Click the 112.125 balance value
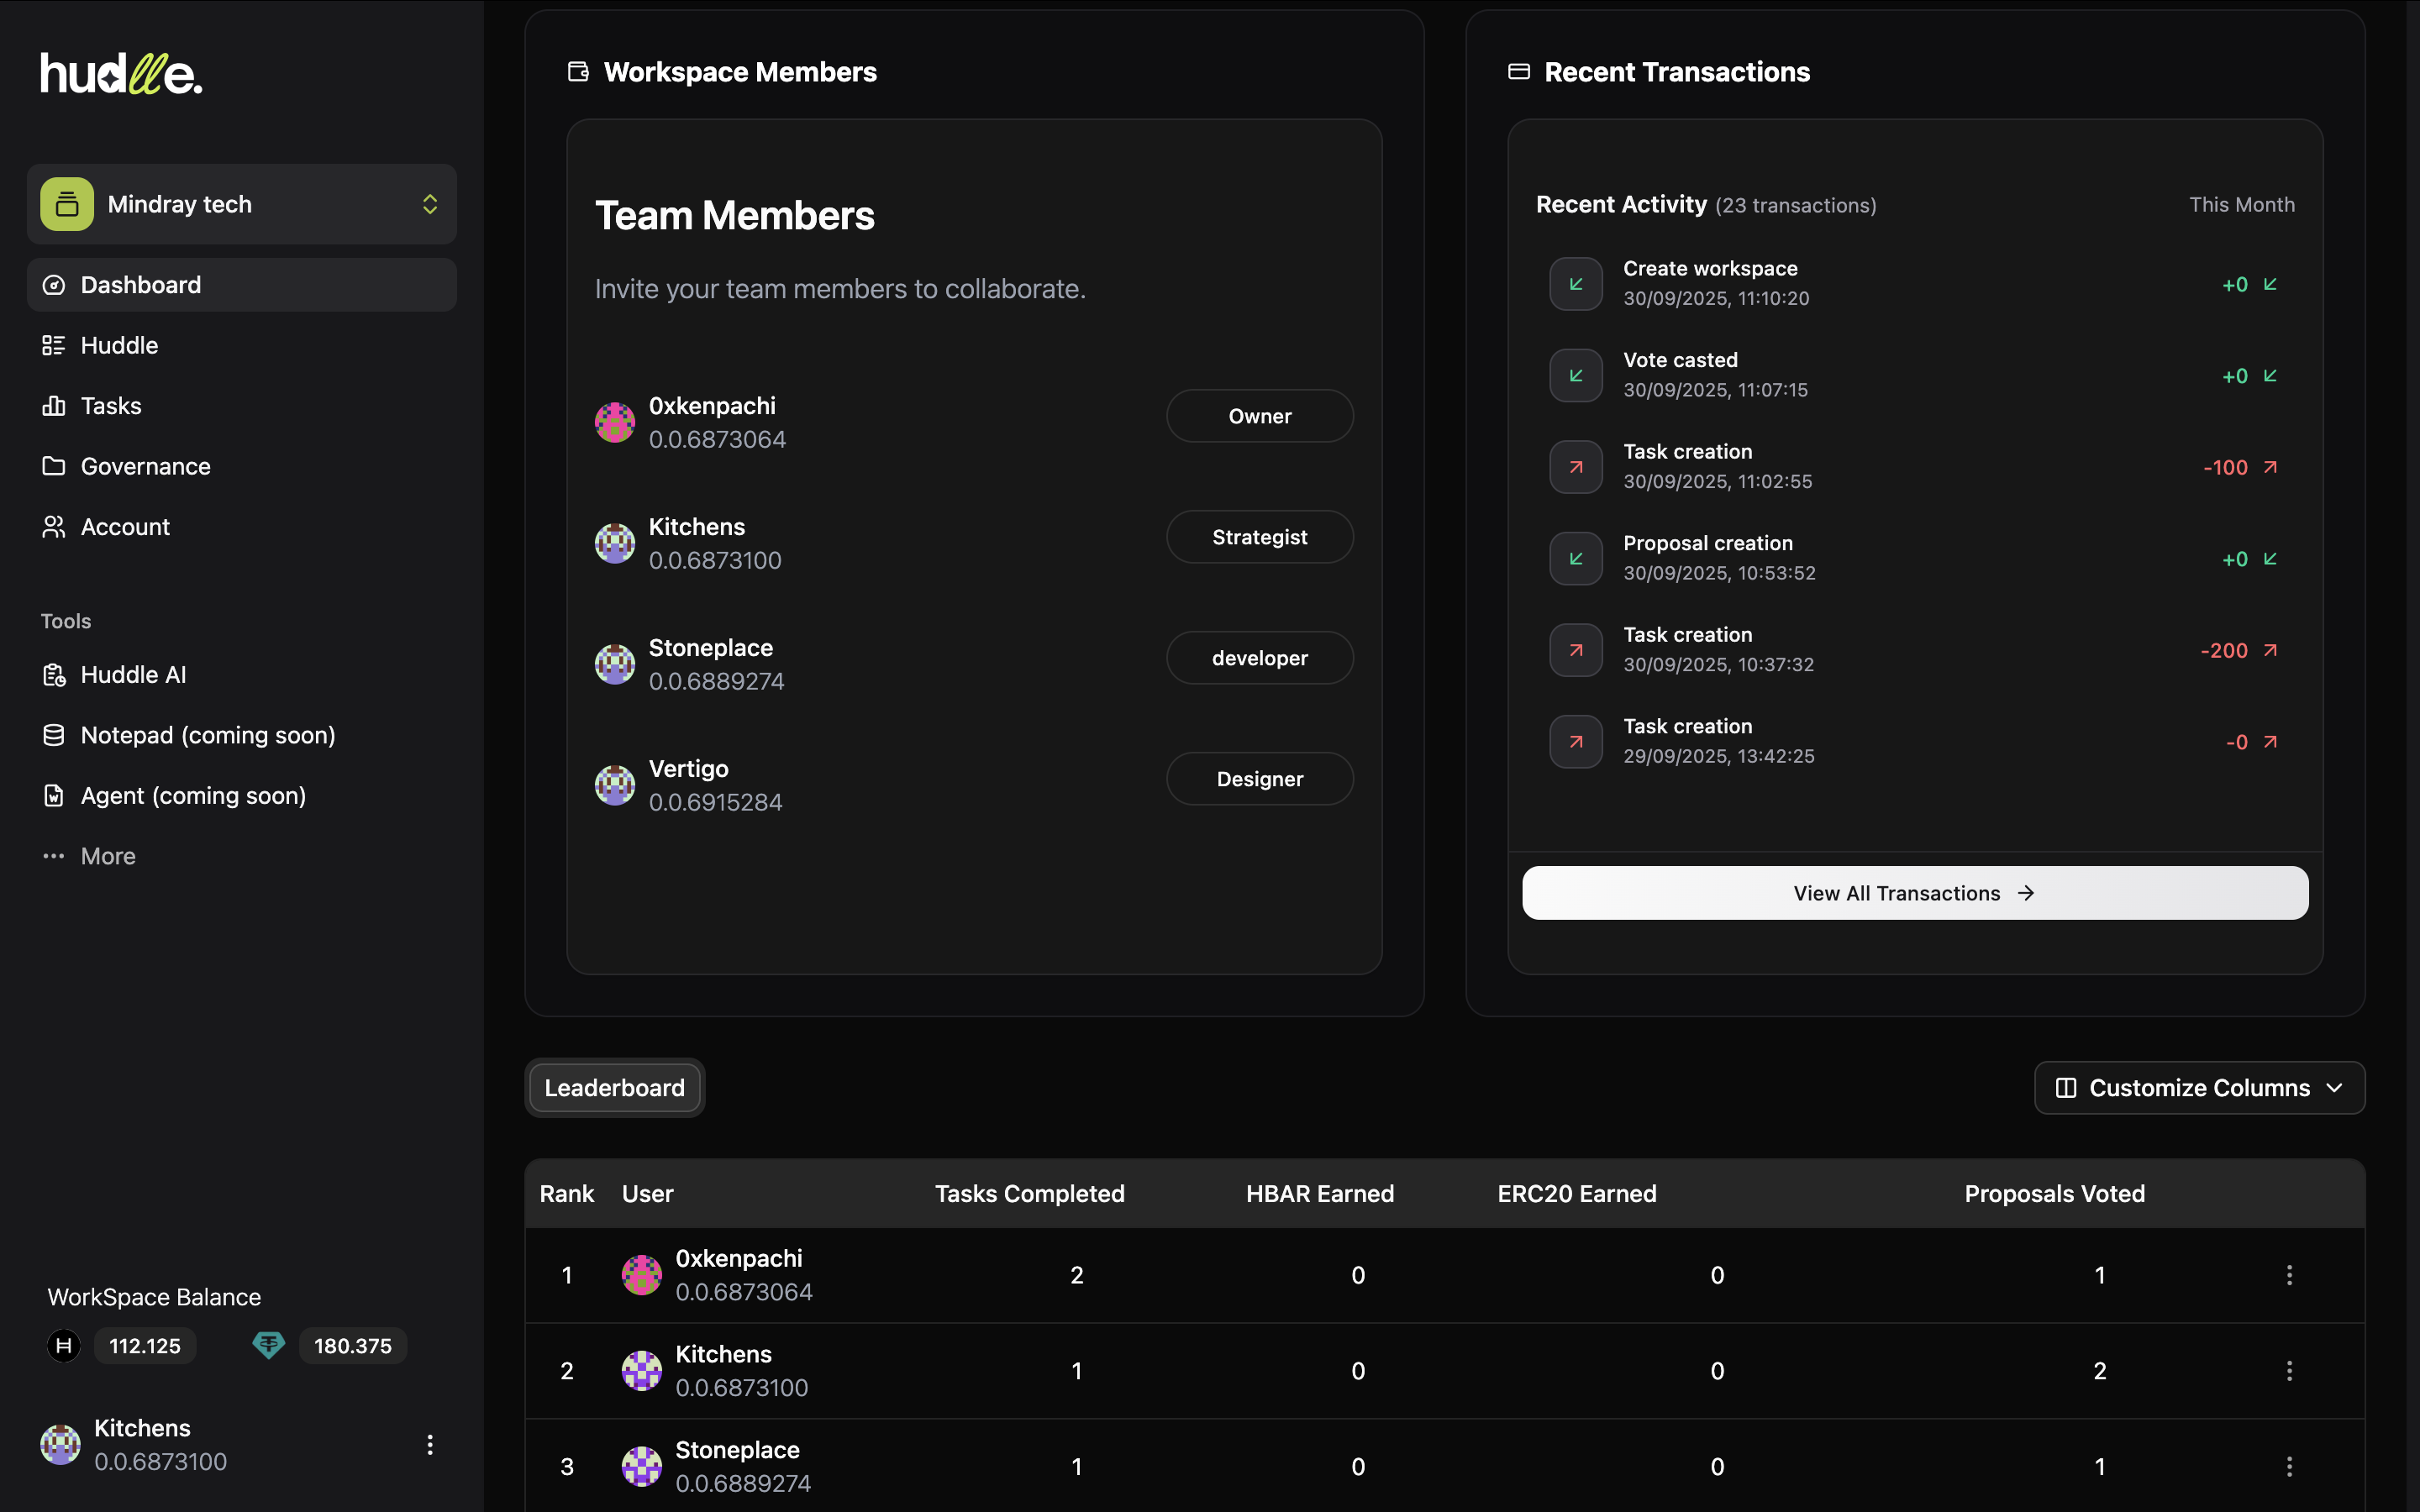This screenshot has width=2420, height=1512. (x=145, y=1346)
